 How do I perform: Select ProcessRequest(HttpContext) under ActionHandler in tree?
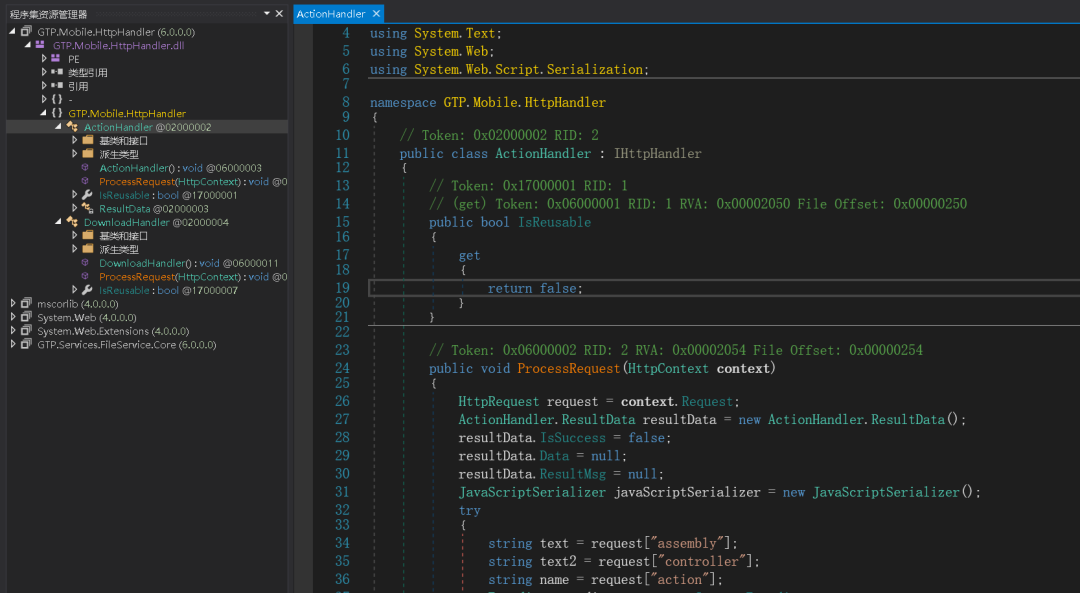193,181
